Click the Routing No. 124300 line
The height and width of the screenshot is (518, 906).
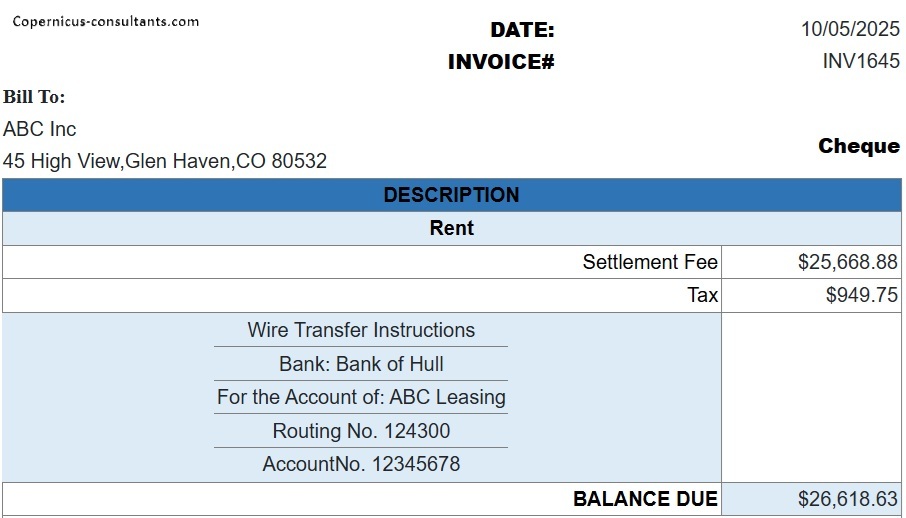[361, 431]
